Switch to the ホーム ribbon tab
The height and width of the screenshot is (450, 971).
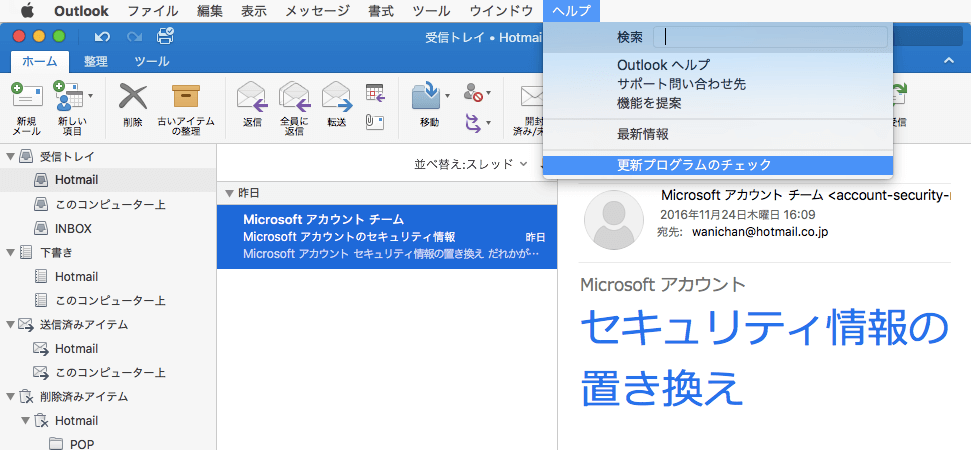point(40,61)
